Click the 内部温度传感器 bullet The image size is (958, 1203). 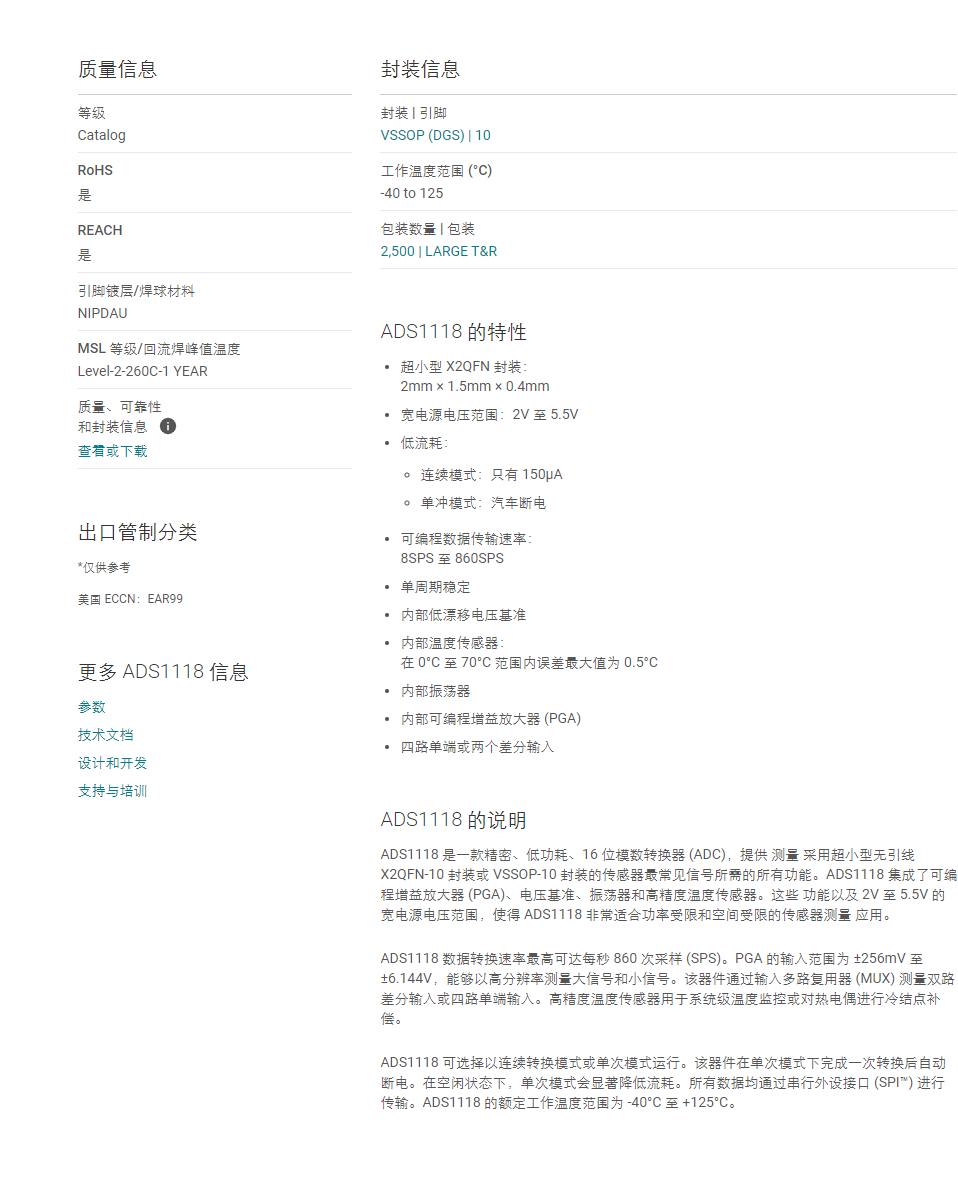(452, 643)
